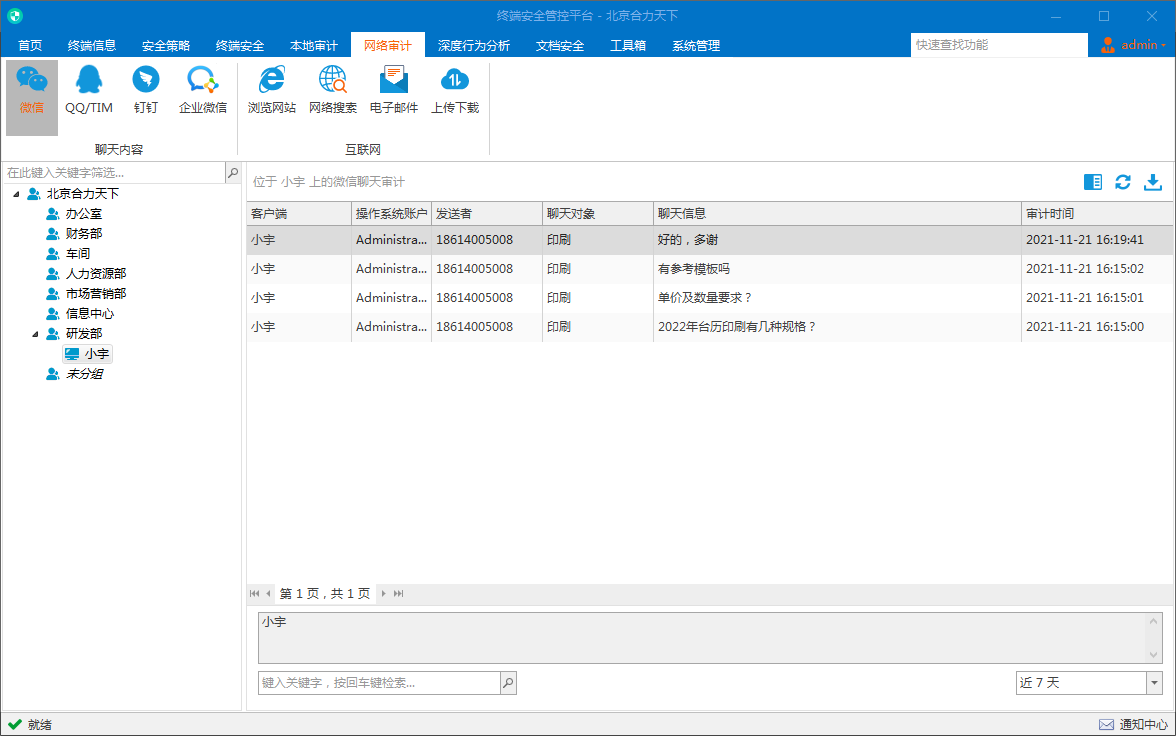Switch to the 系统管理 tab

coord(696,46)
